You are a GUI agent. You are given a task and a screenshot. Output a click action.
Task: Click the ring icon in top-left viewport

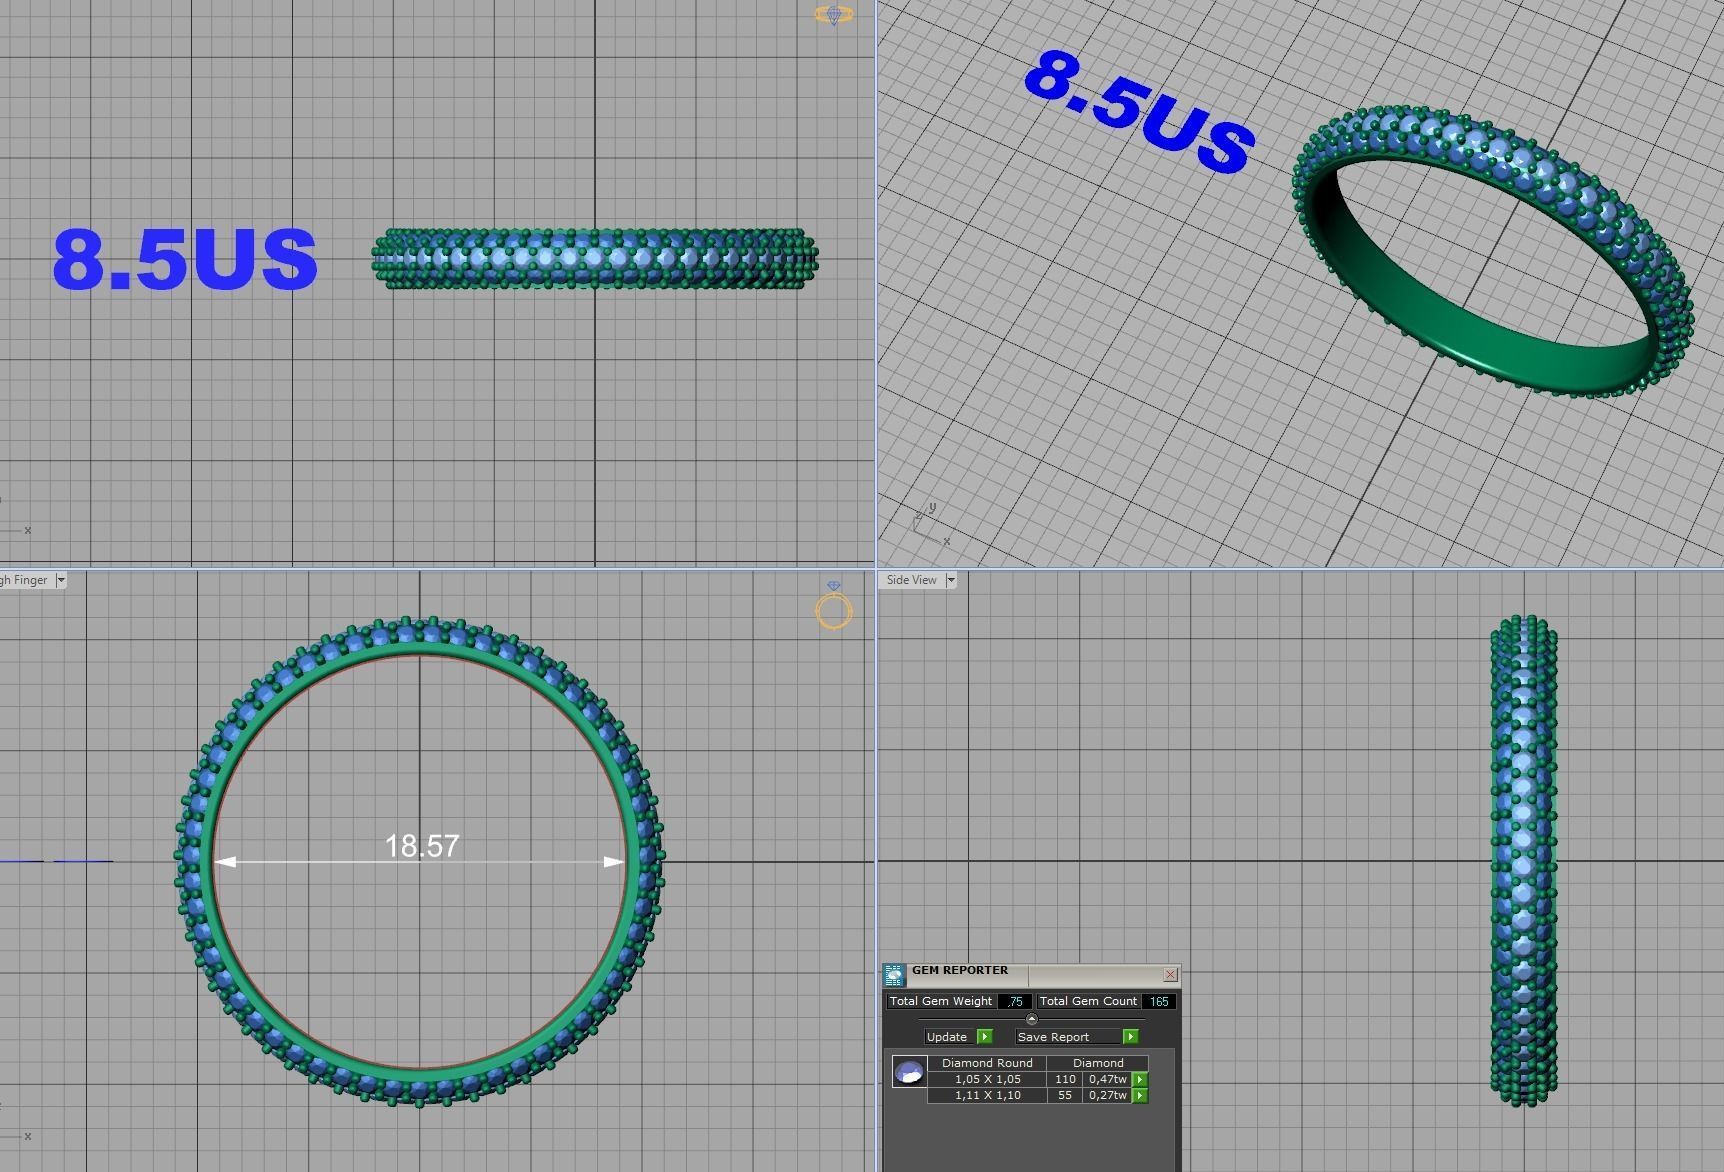tap(834, 14)
